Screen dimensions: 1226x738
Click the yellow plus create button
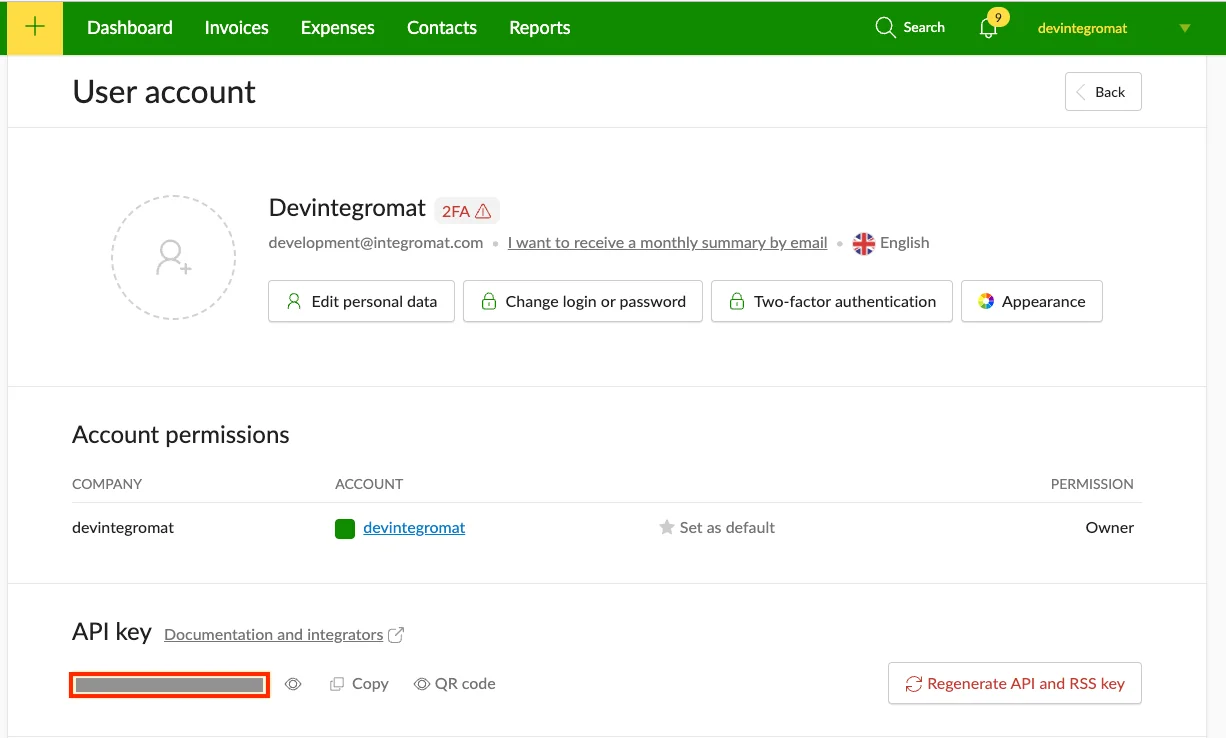[35, 28]
